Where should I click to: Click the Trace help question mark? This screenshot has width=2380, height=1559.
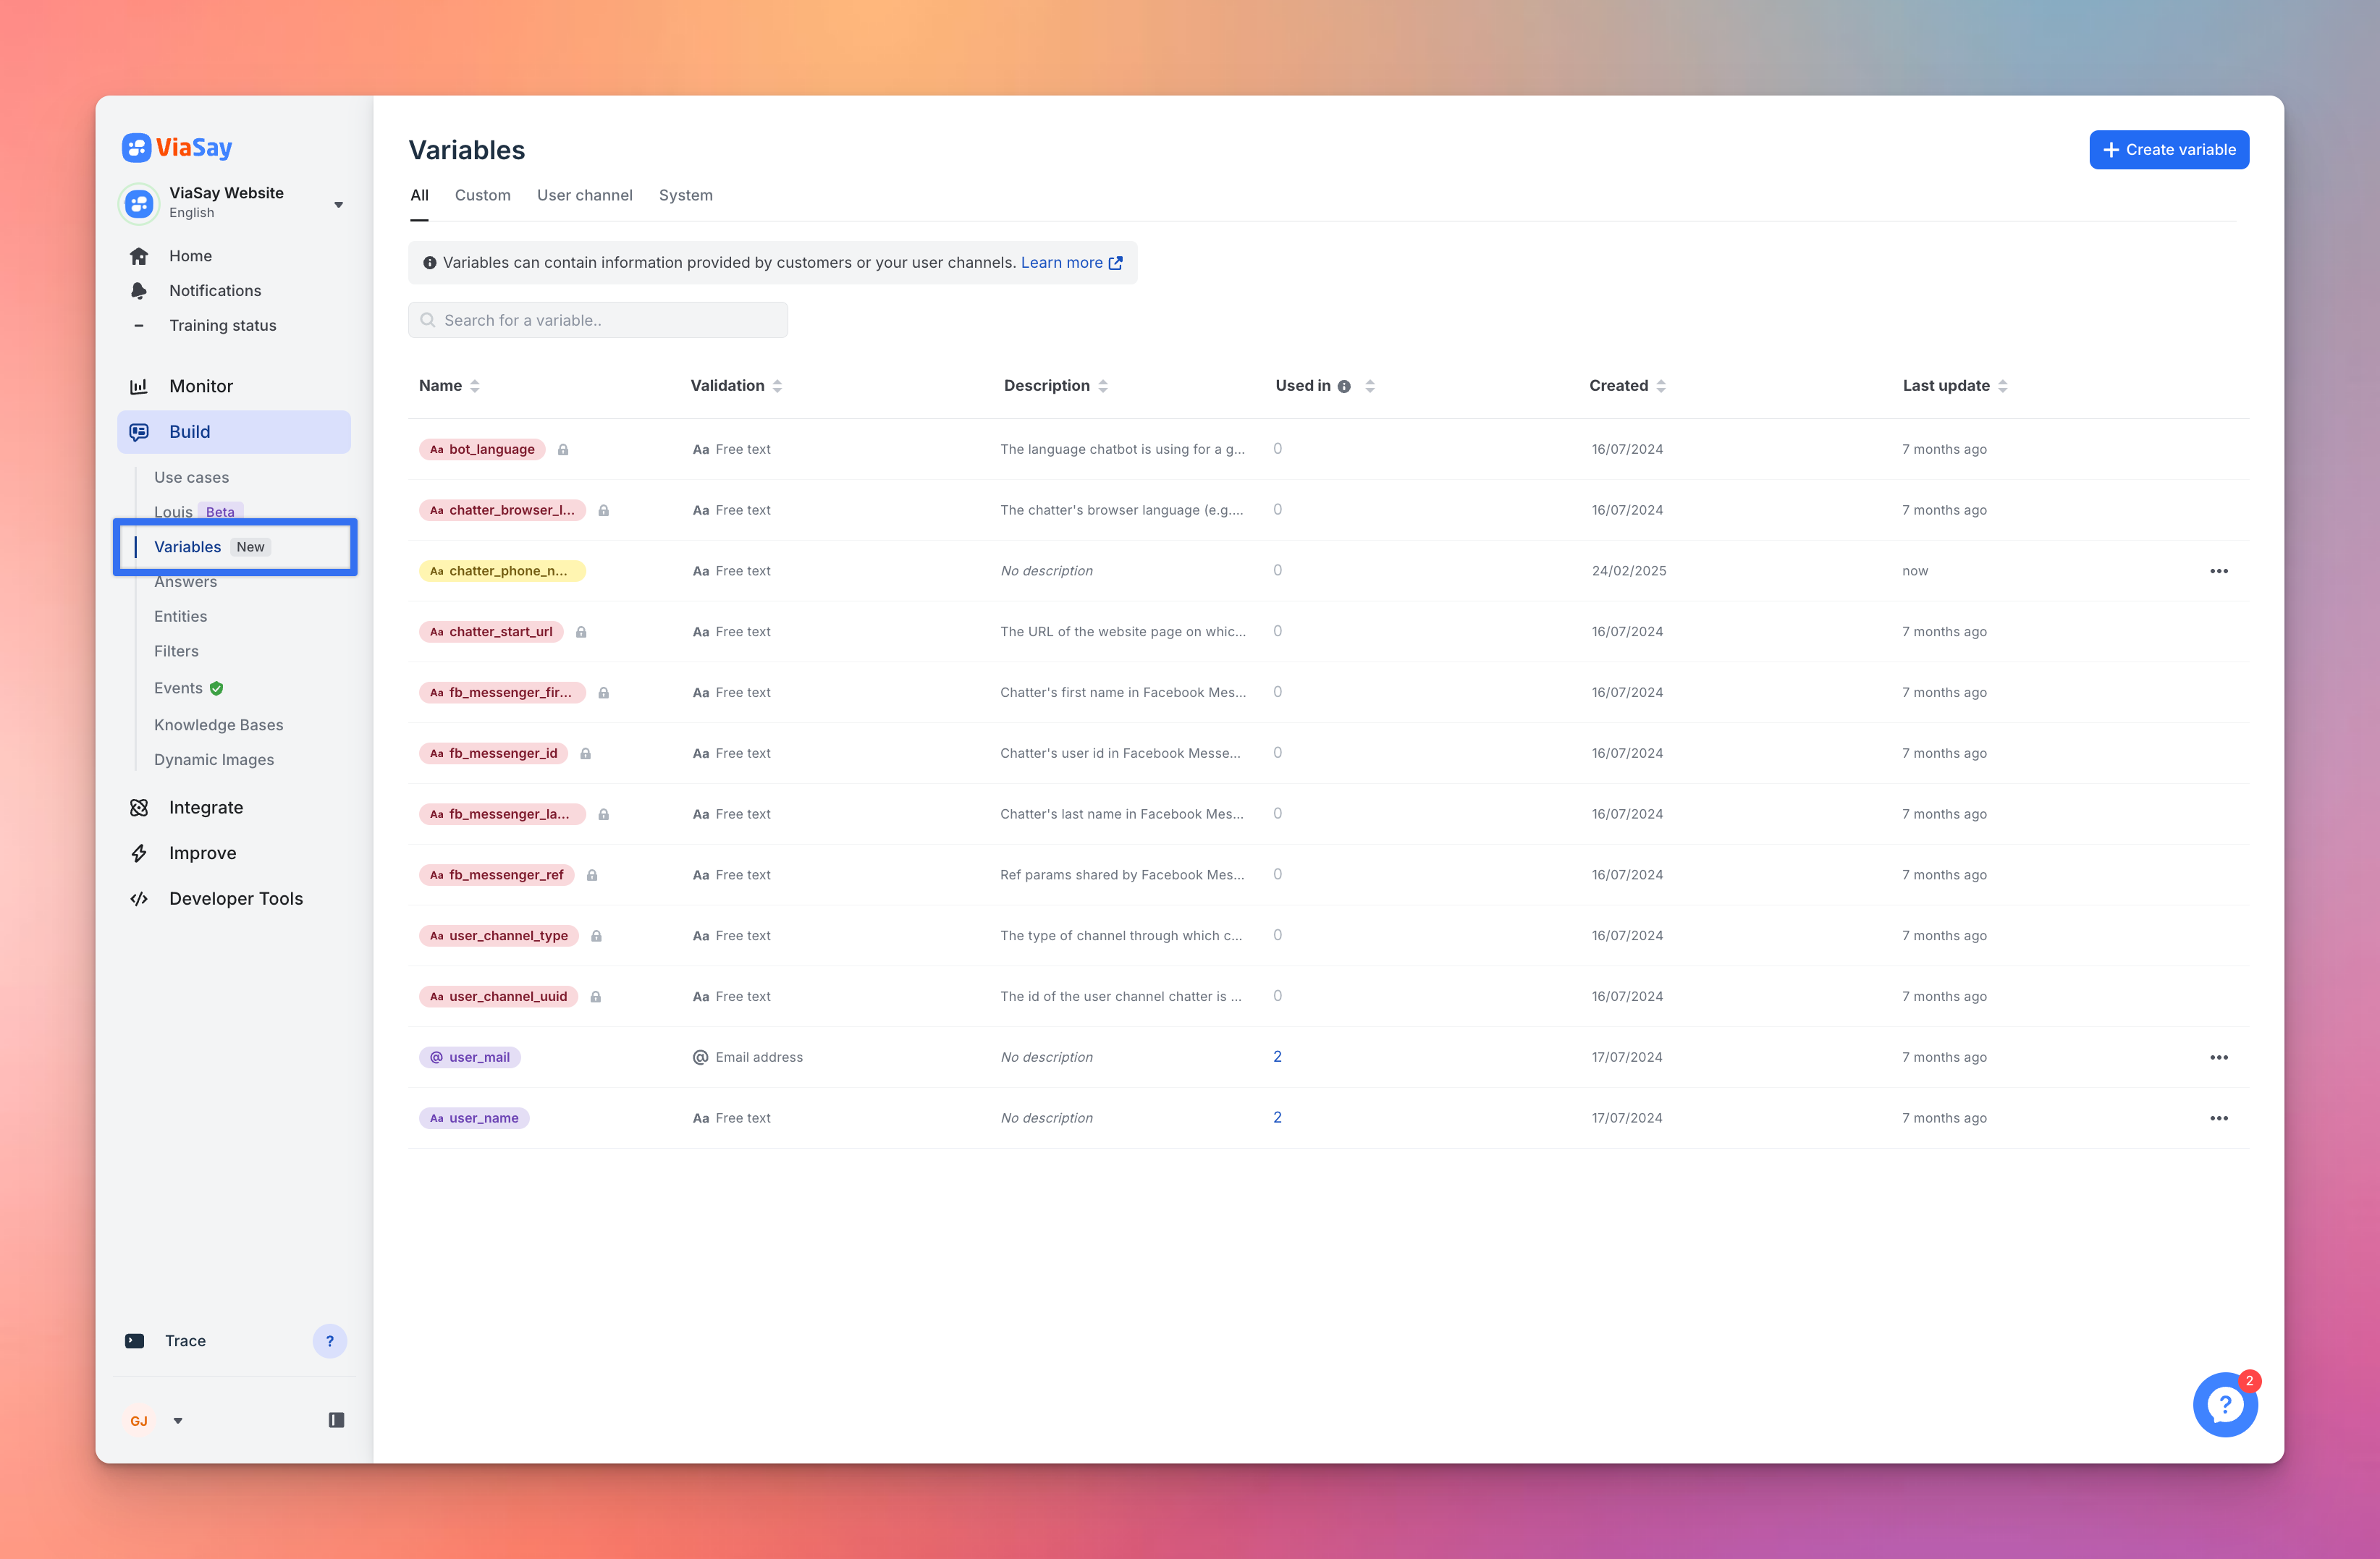pyautogui.click(x=329, y=1341)
